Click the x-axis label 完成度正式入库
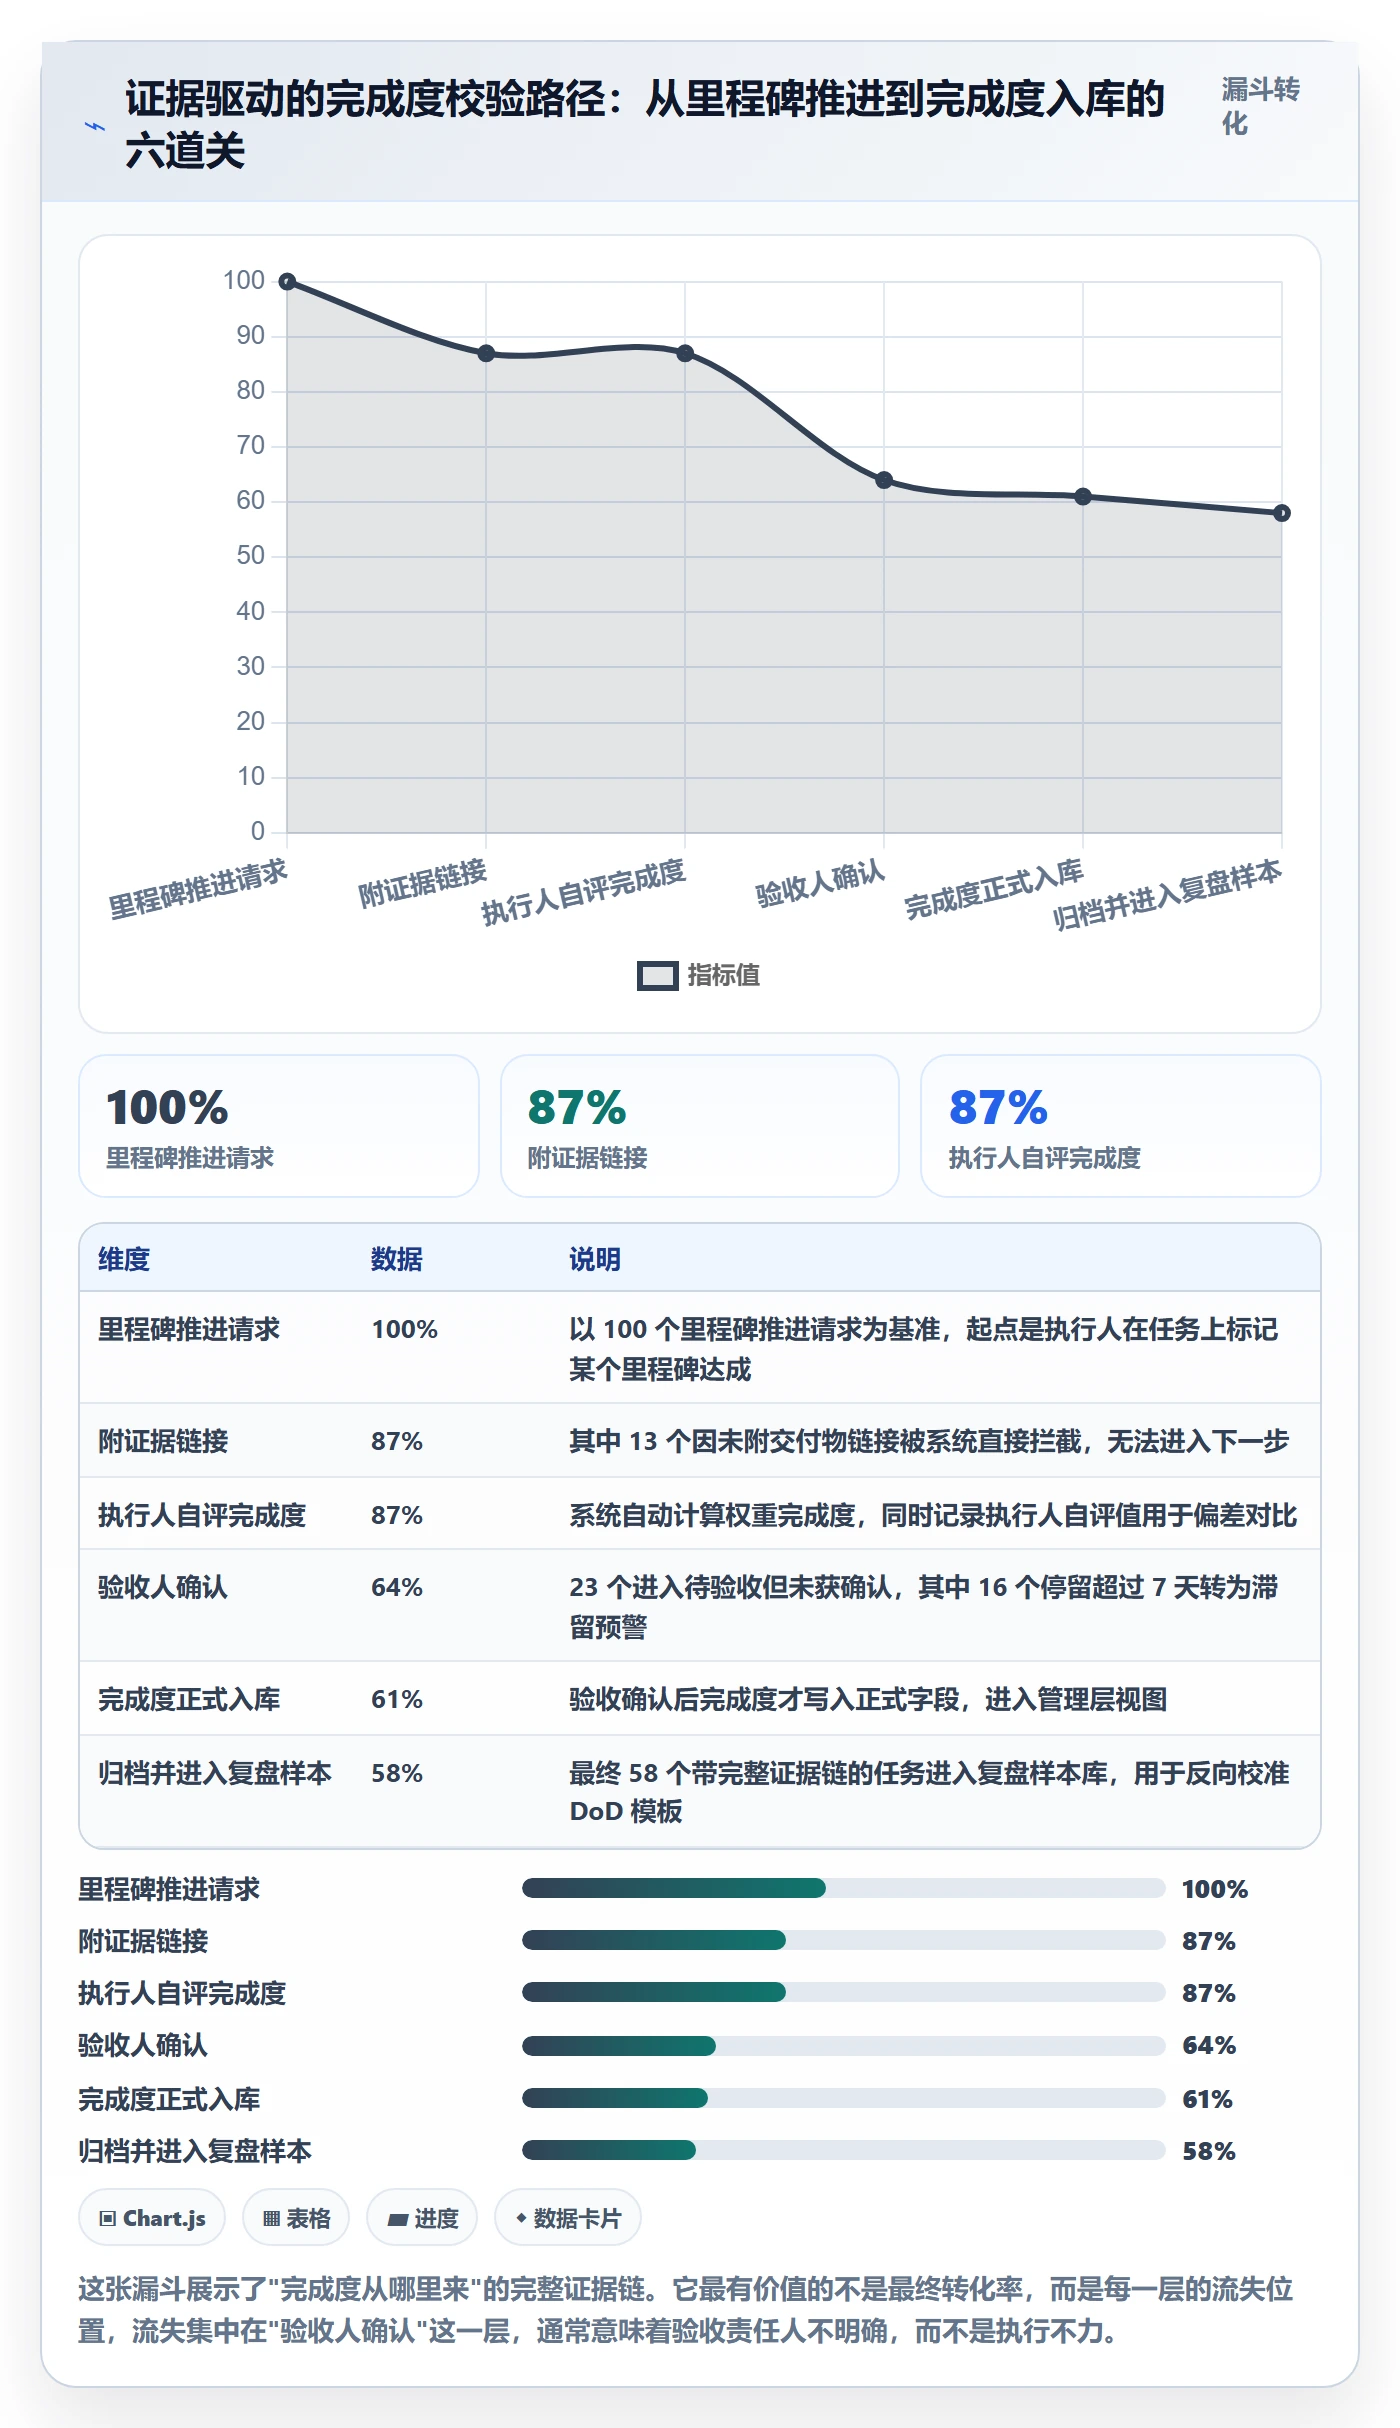 pos(994,889)
